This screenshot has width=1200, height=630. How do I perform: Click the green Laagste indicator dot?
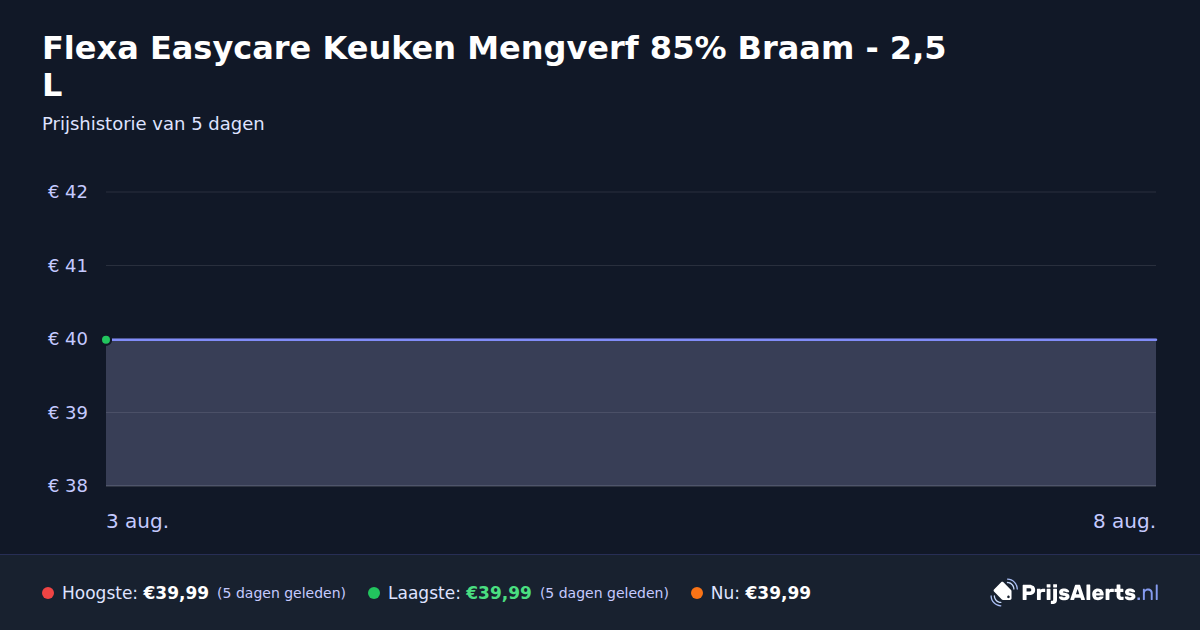[x=374, y=593]
